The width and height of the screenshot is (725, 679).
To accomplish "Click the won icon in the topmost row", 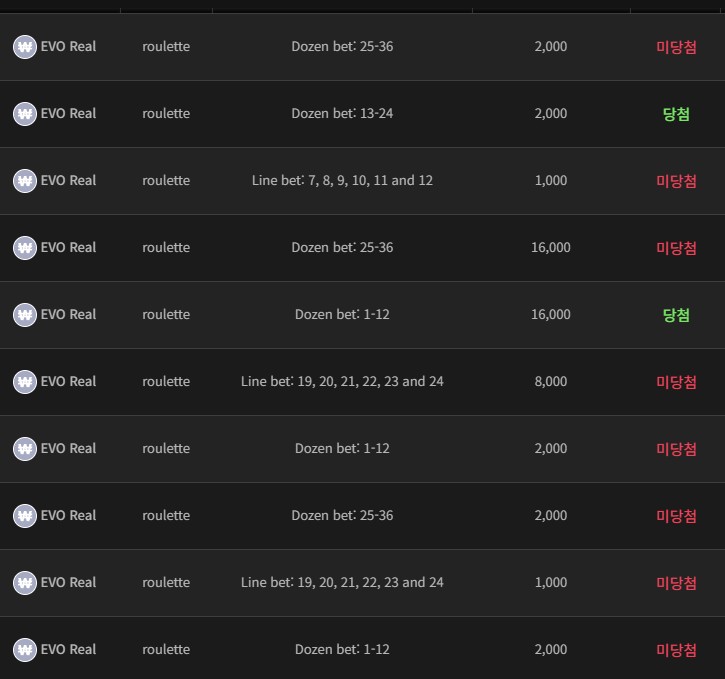I will pyautogui.click(x=25, y=47).
